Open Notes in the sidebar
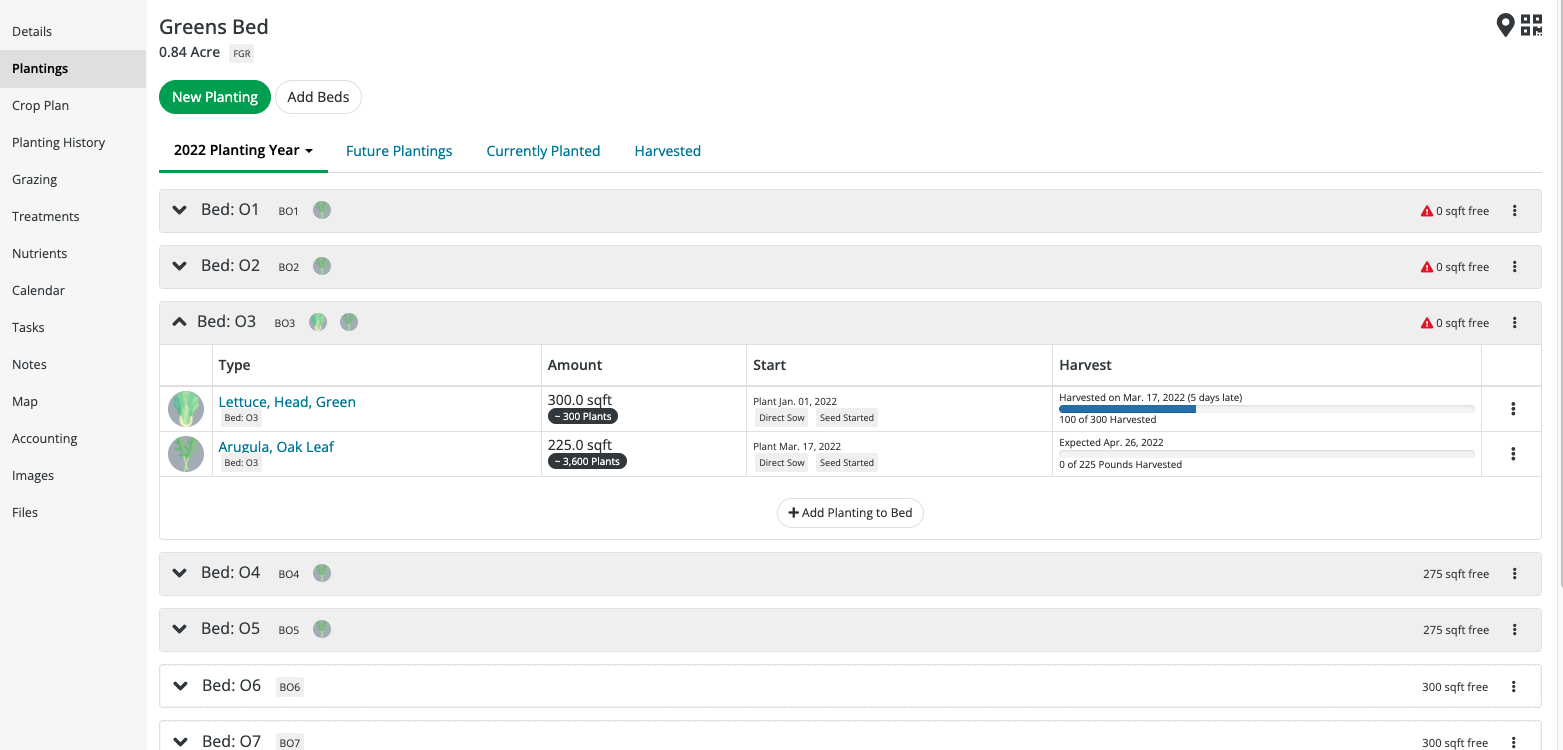Viewport: 1563px width, 750px height. (x=73, y=364)
